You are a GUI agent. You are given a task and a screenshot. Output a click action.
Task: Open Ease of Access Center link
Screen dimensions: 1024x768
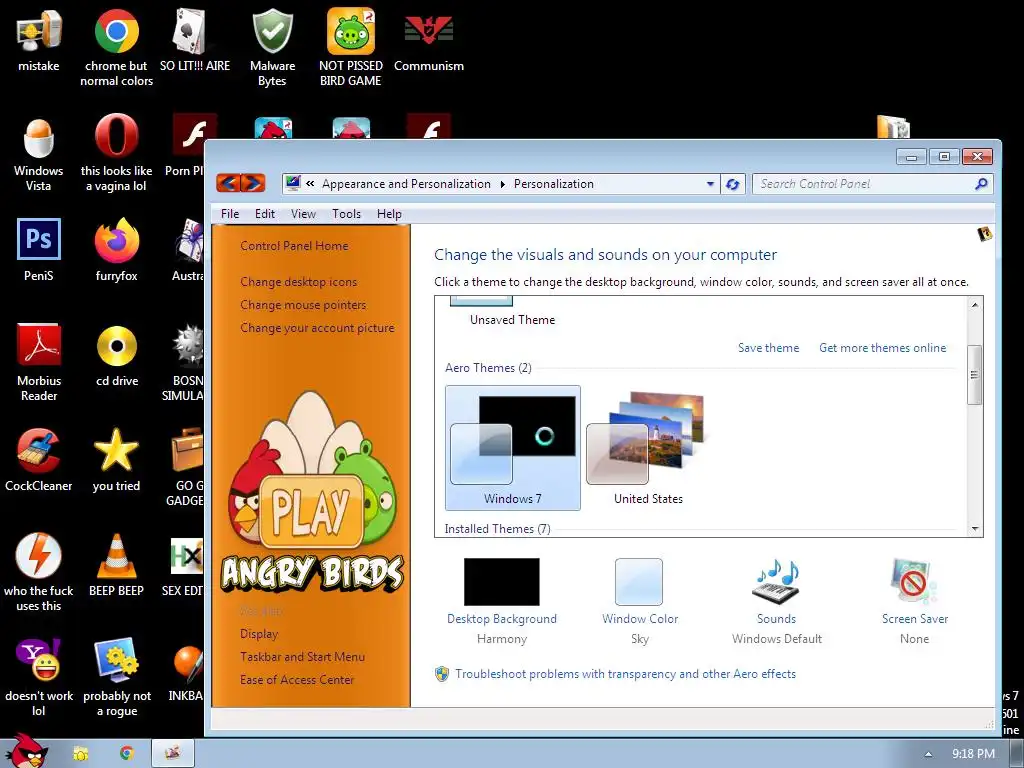[296, 679]
